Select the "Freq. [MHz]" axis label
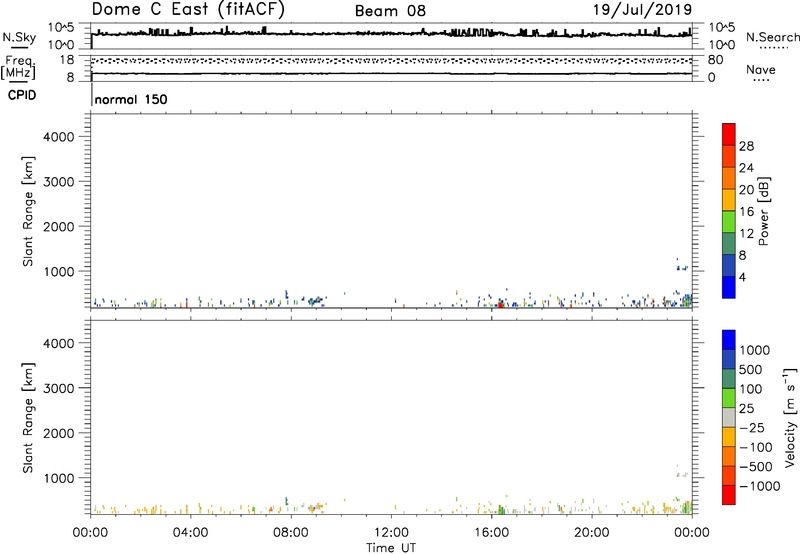The image size is (800, 554). 18,67
